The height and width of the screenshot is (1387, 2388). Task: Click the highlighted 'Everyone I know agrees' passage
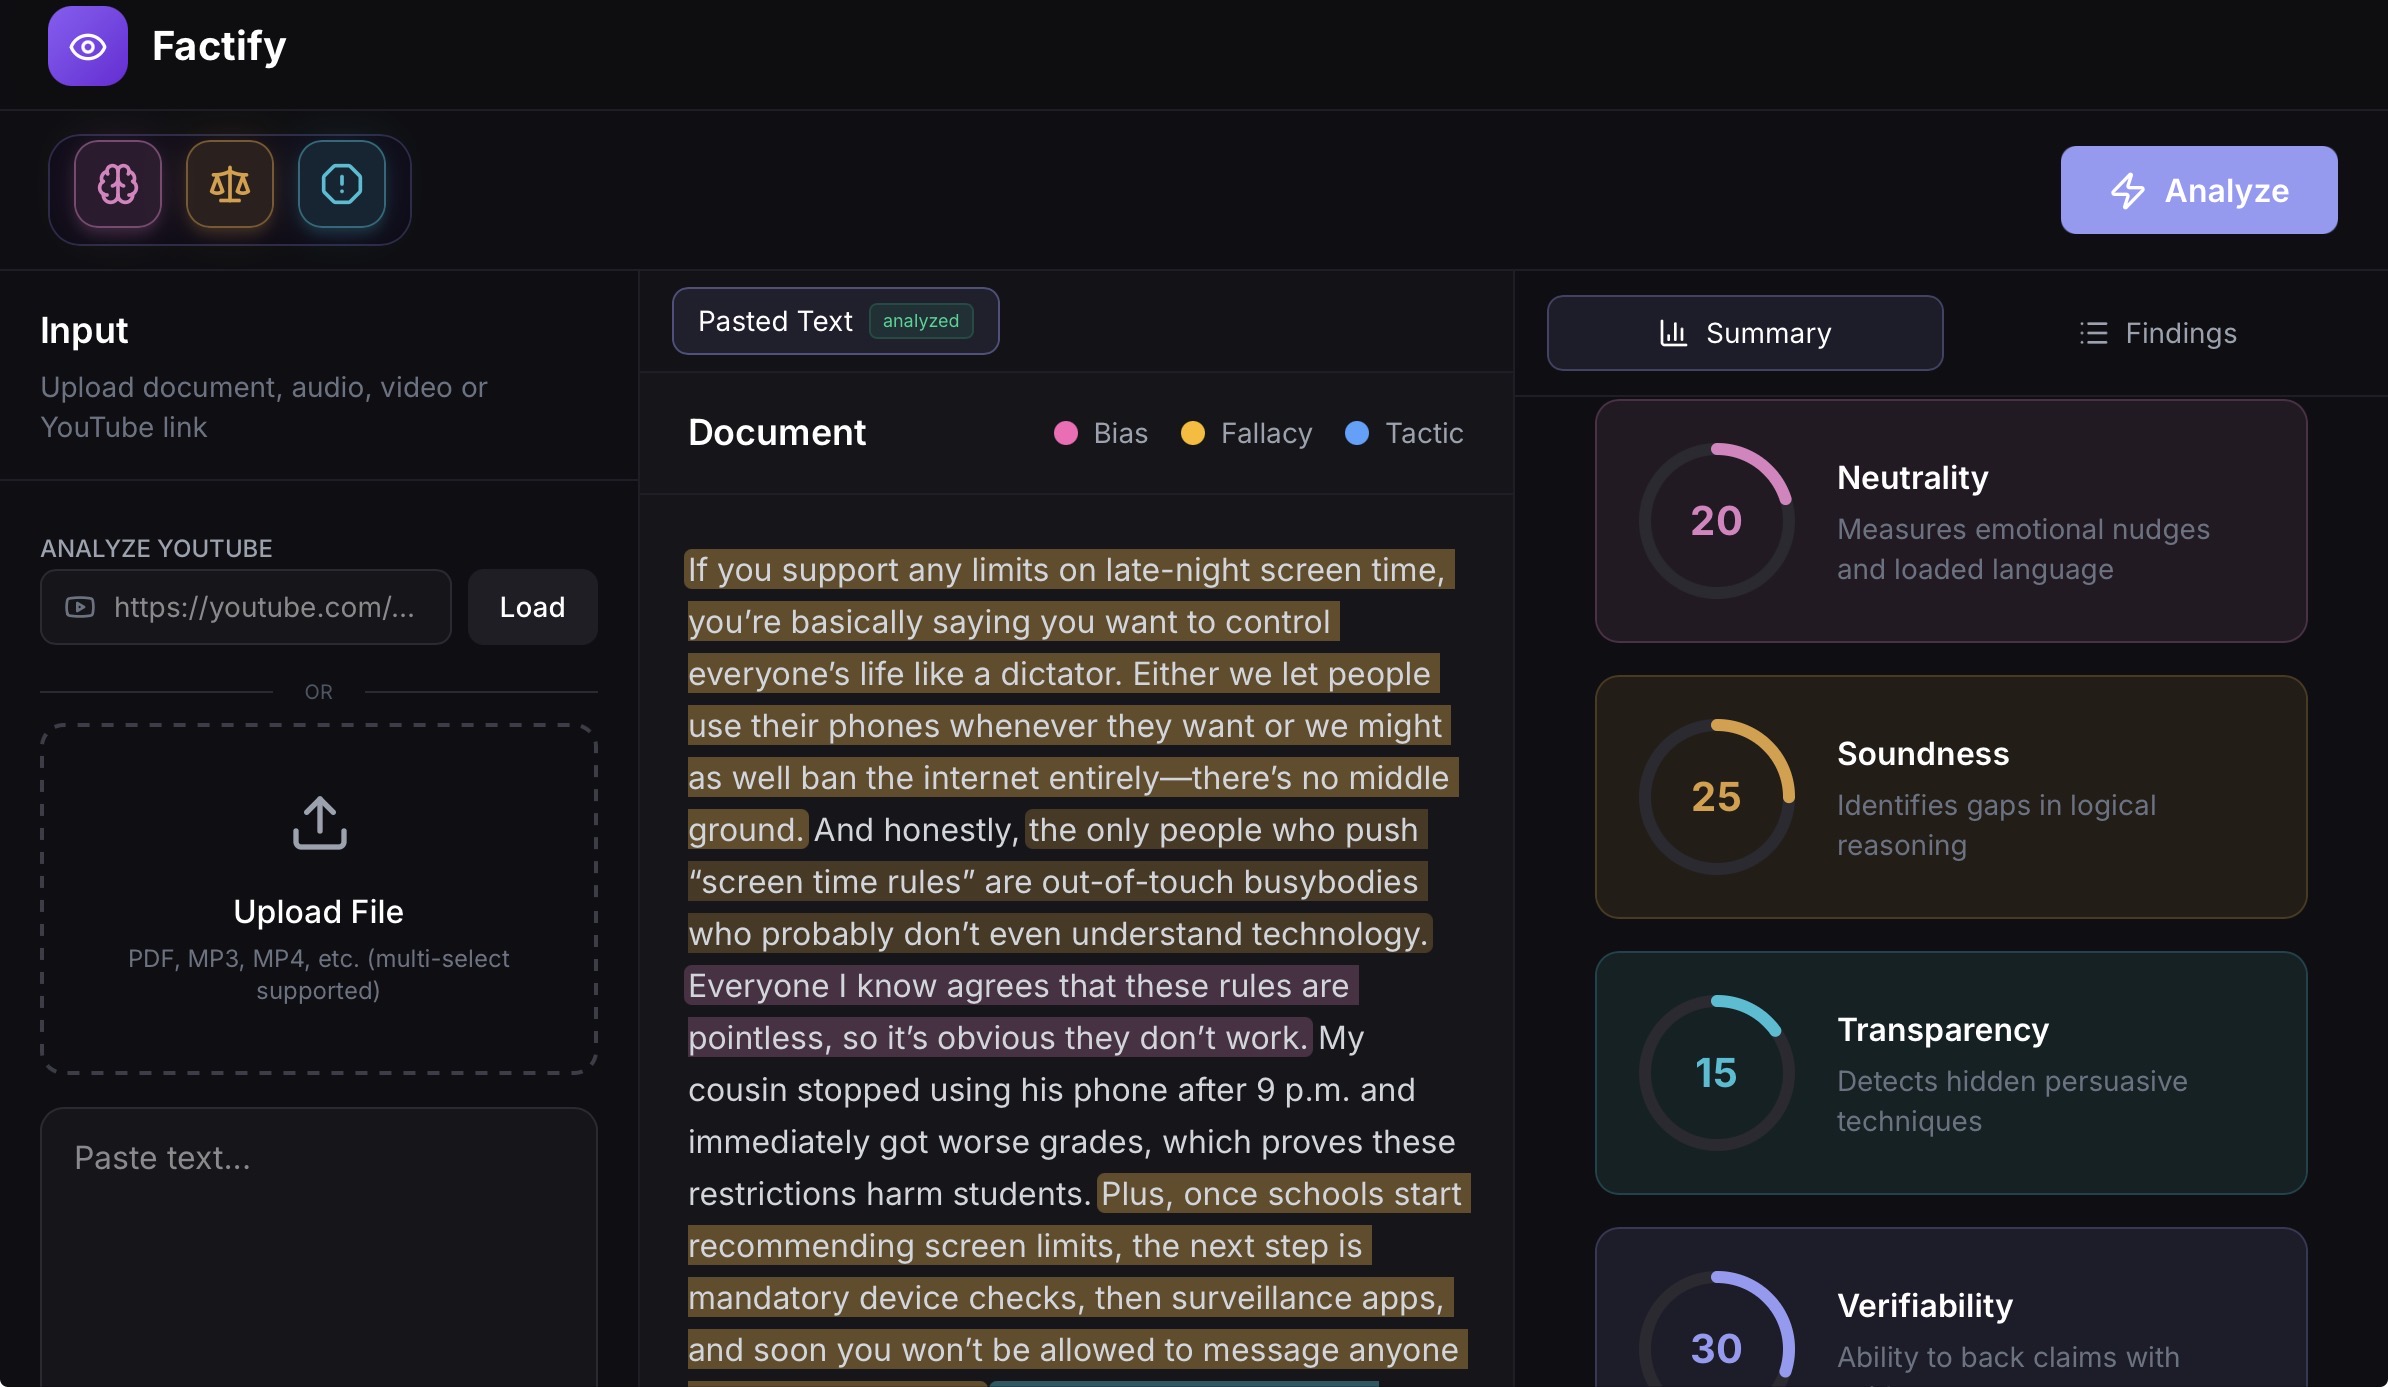1018,987
